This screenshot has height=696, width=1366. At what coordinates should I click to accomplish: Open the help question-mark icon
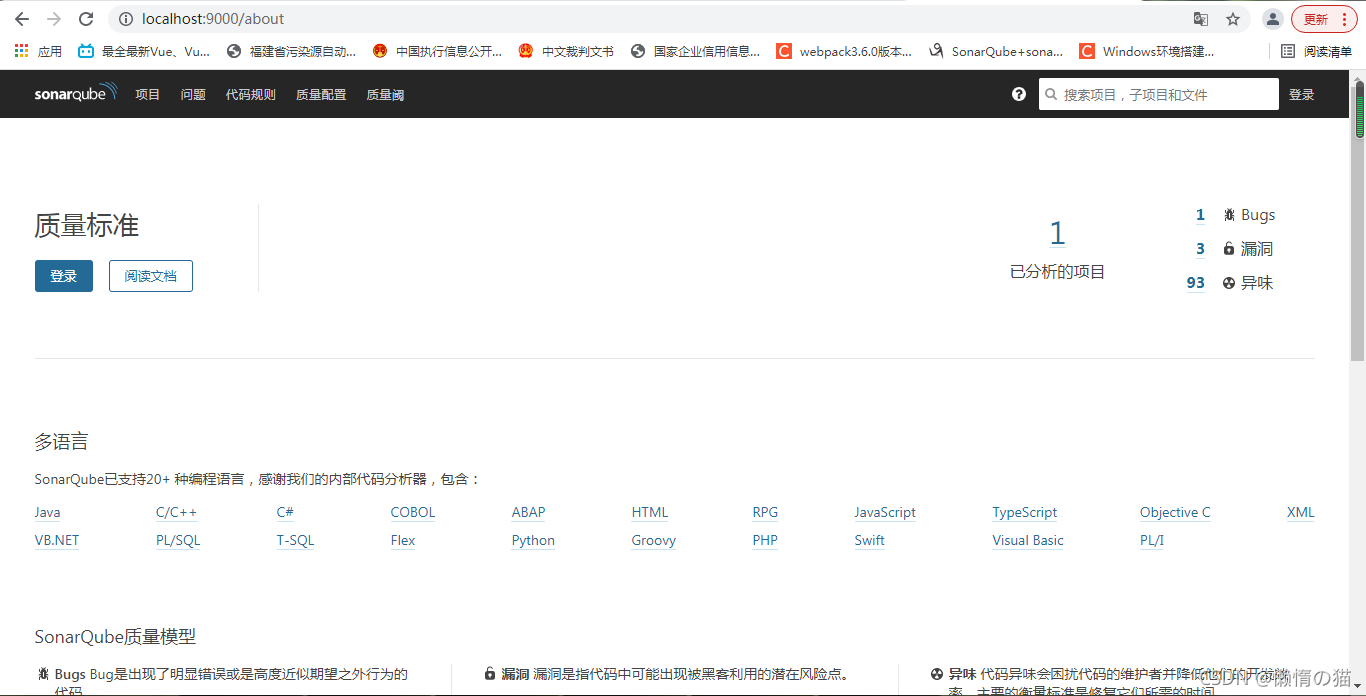(1019, 94)
